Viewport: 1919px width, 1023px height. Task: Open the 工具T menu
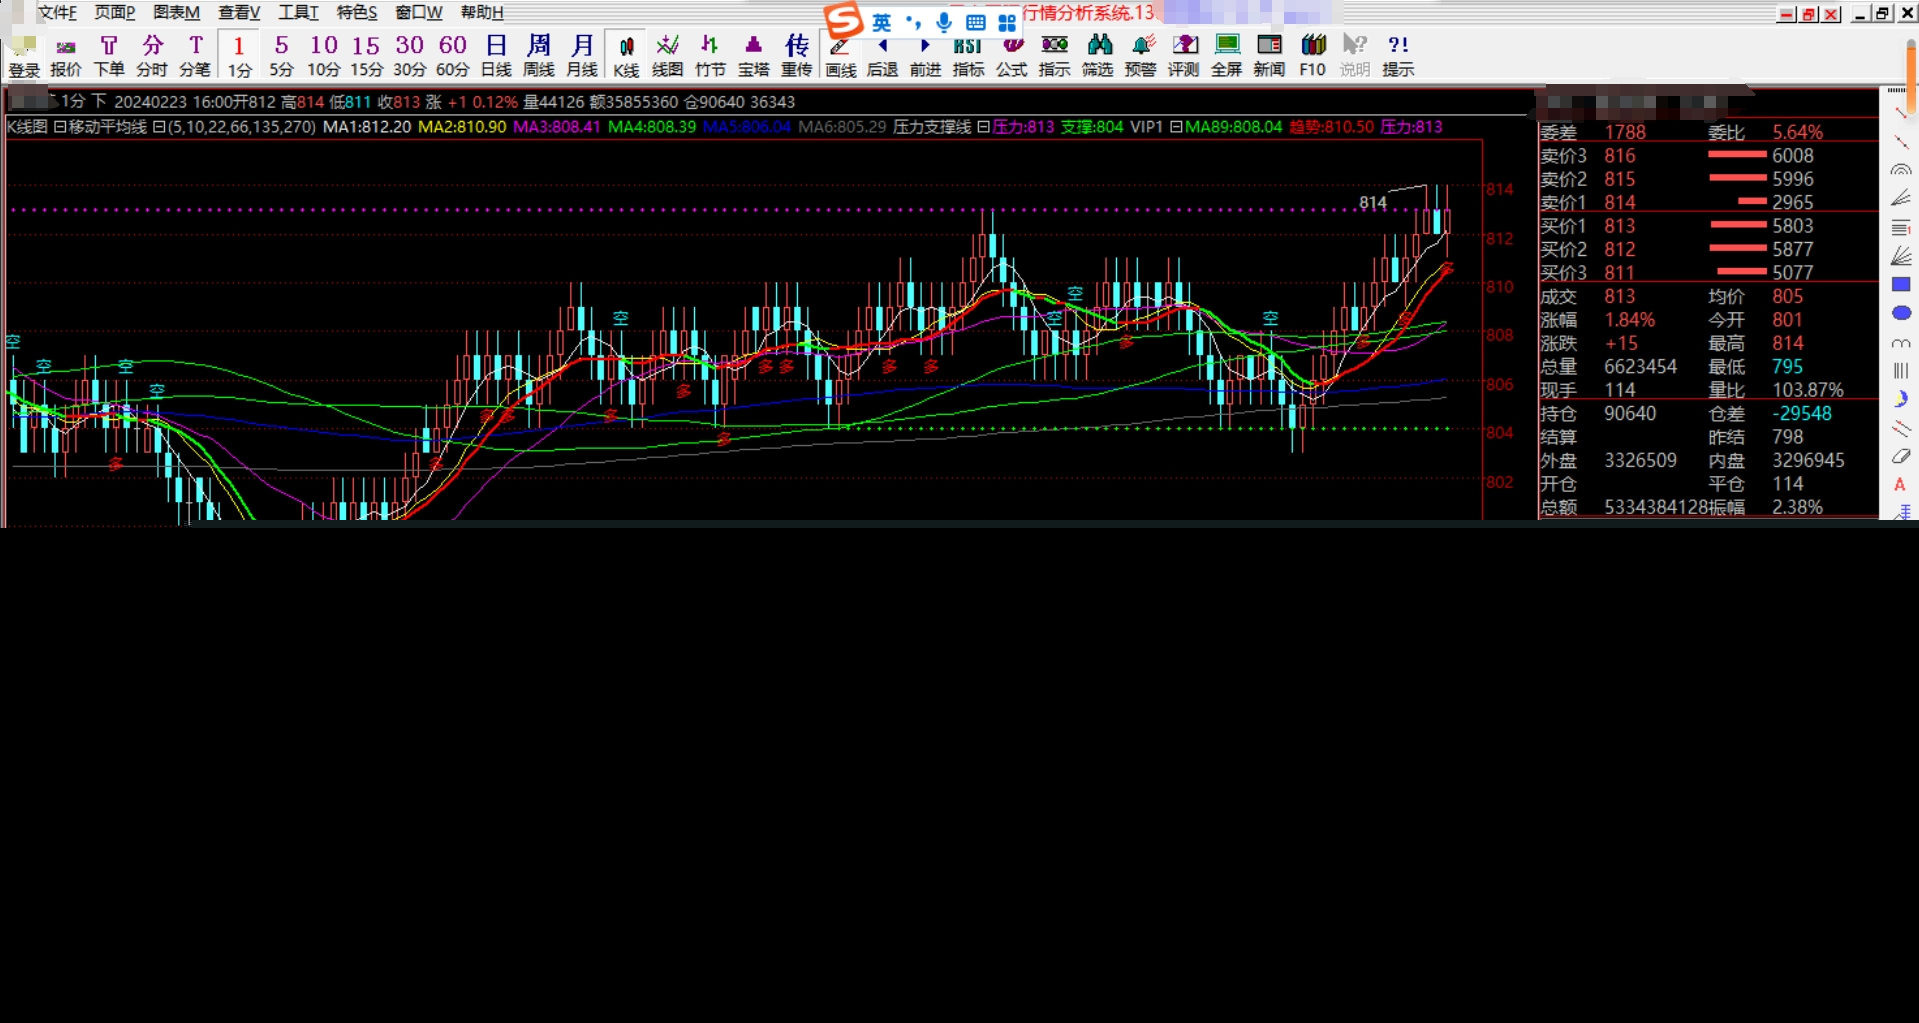click(297, 12)
